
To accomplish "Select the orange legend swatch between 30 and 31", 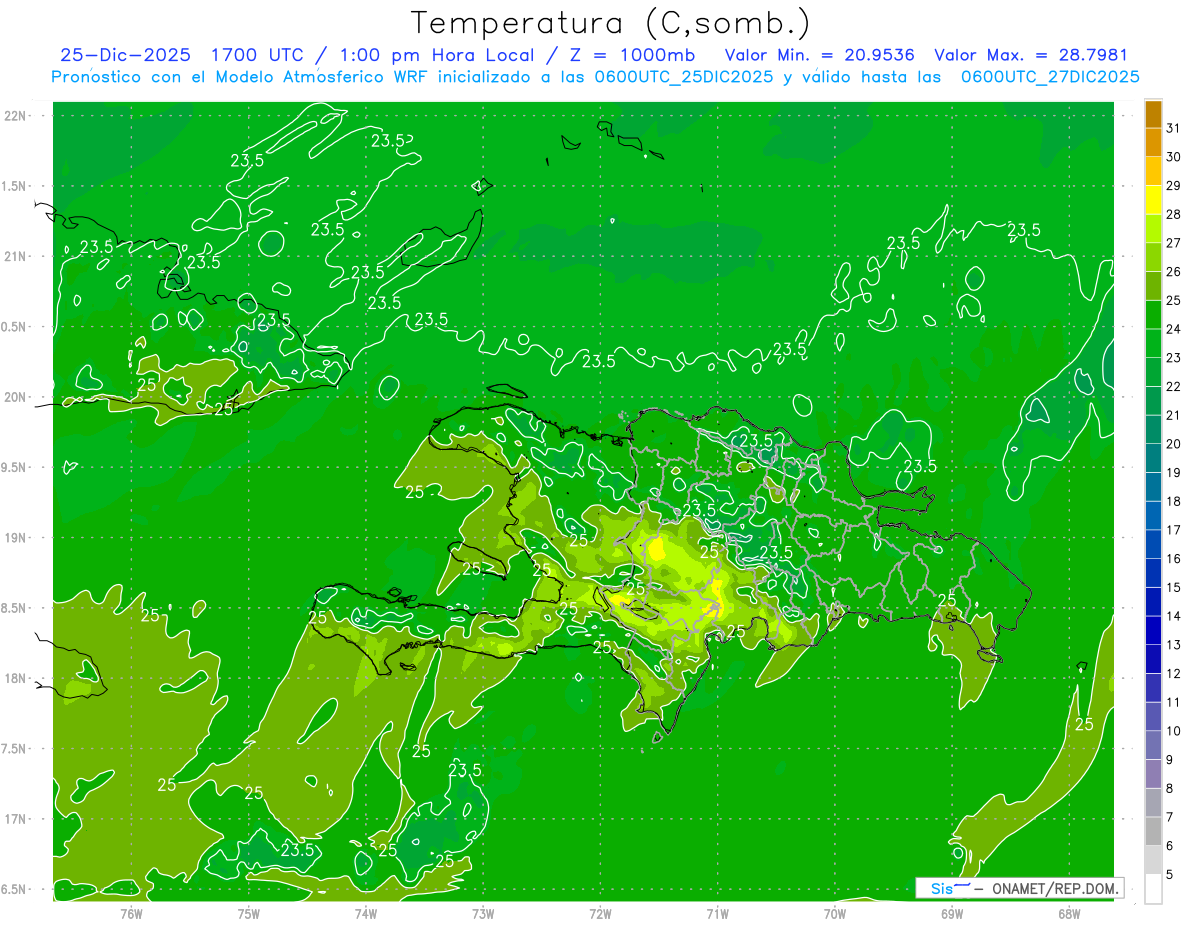I will [x=1153, y=142].
